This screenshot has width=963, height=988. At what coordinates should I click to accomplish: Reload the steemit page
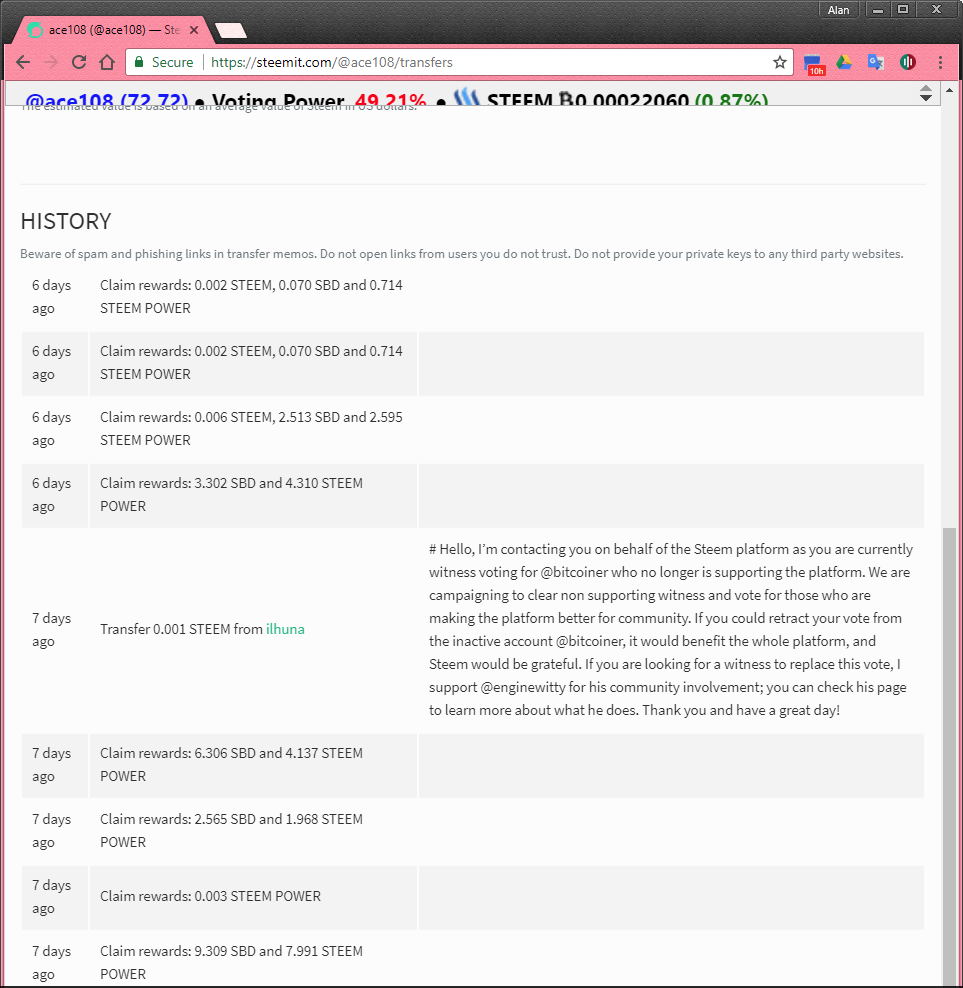click(79, 62)
